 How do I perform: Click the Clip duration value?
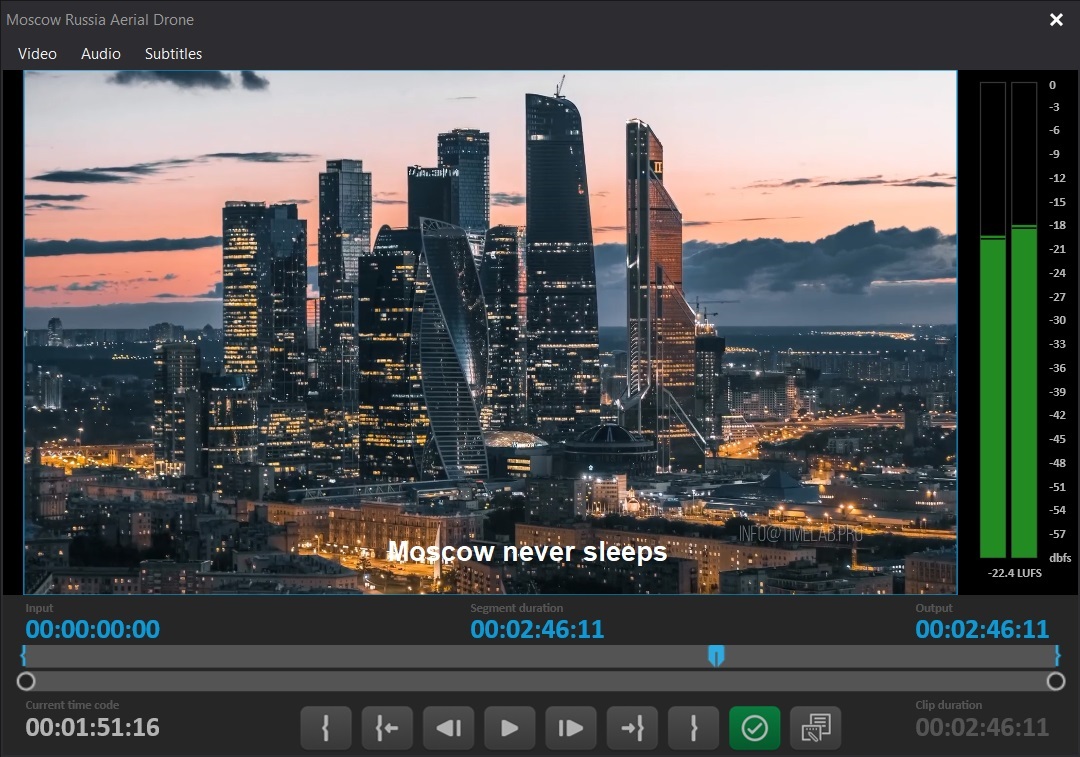pyautogui.click(x=982, y=727)
